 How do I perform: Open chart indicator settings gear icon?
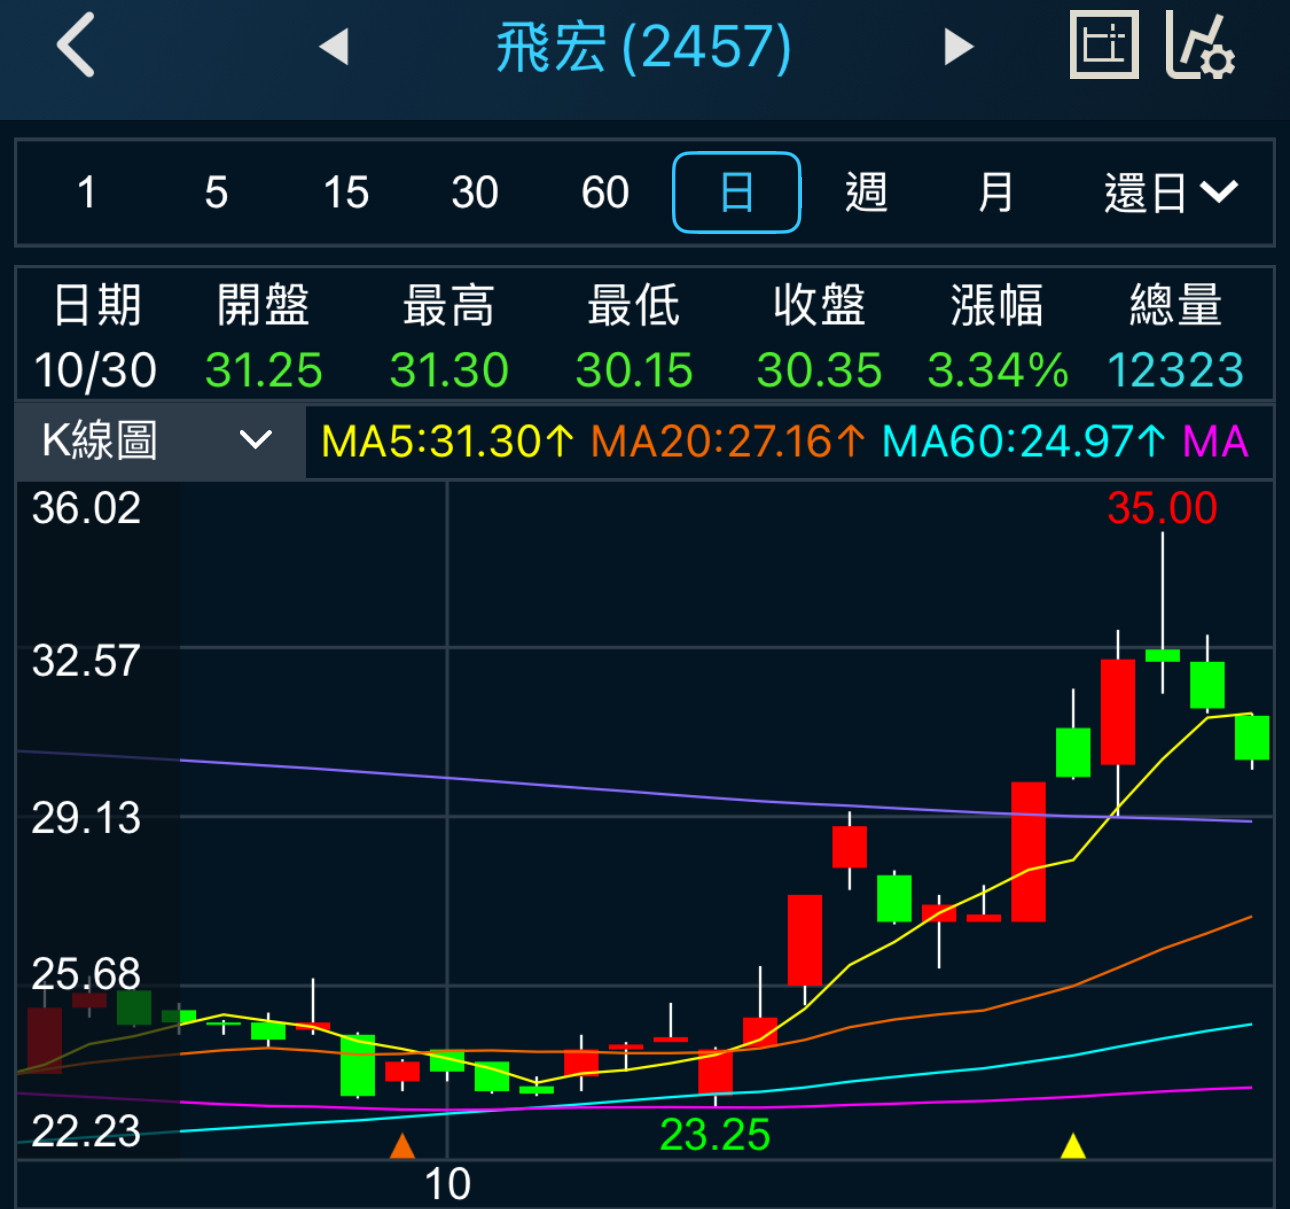(x=1201, y=47)
